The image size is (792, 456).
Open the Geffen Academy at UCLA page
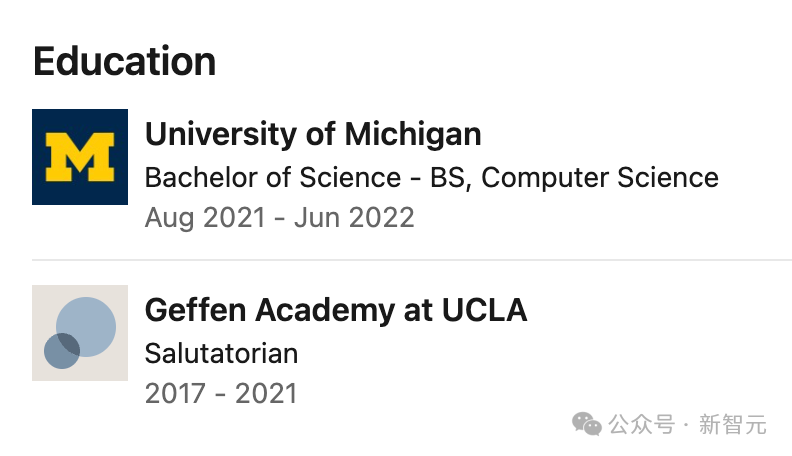pyautogui.click(x=335, y=310)
